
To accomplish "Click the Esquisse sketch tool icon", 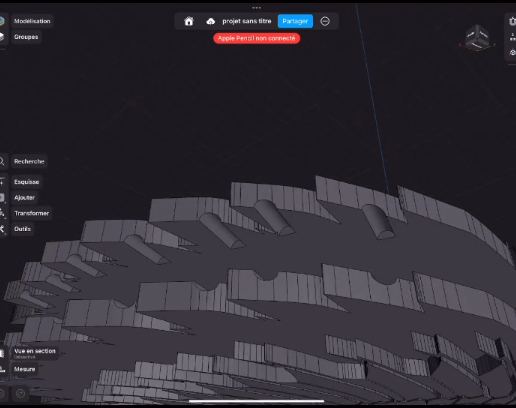I will [2, 182].
